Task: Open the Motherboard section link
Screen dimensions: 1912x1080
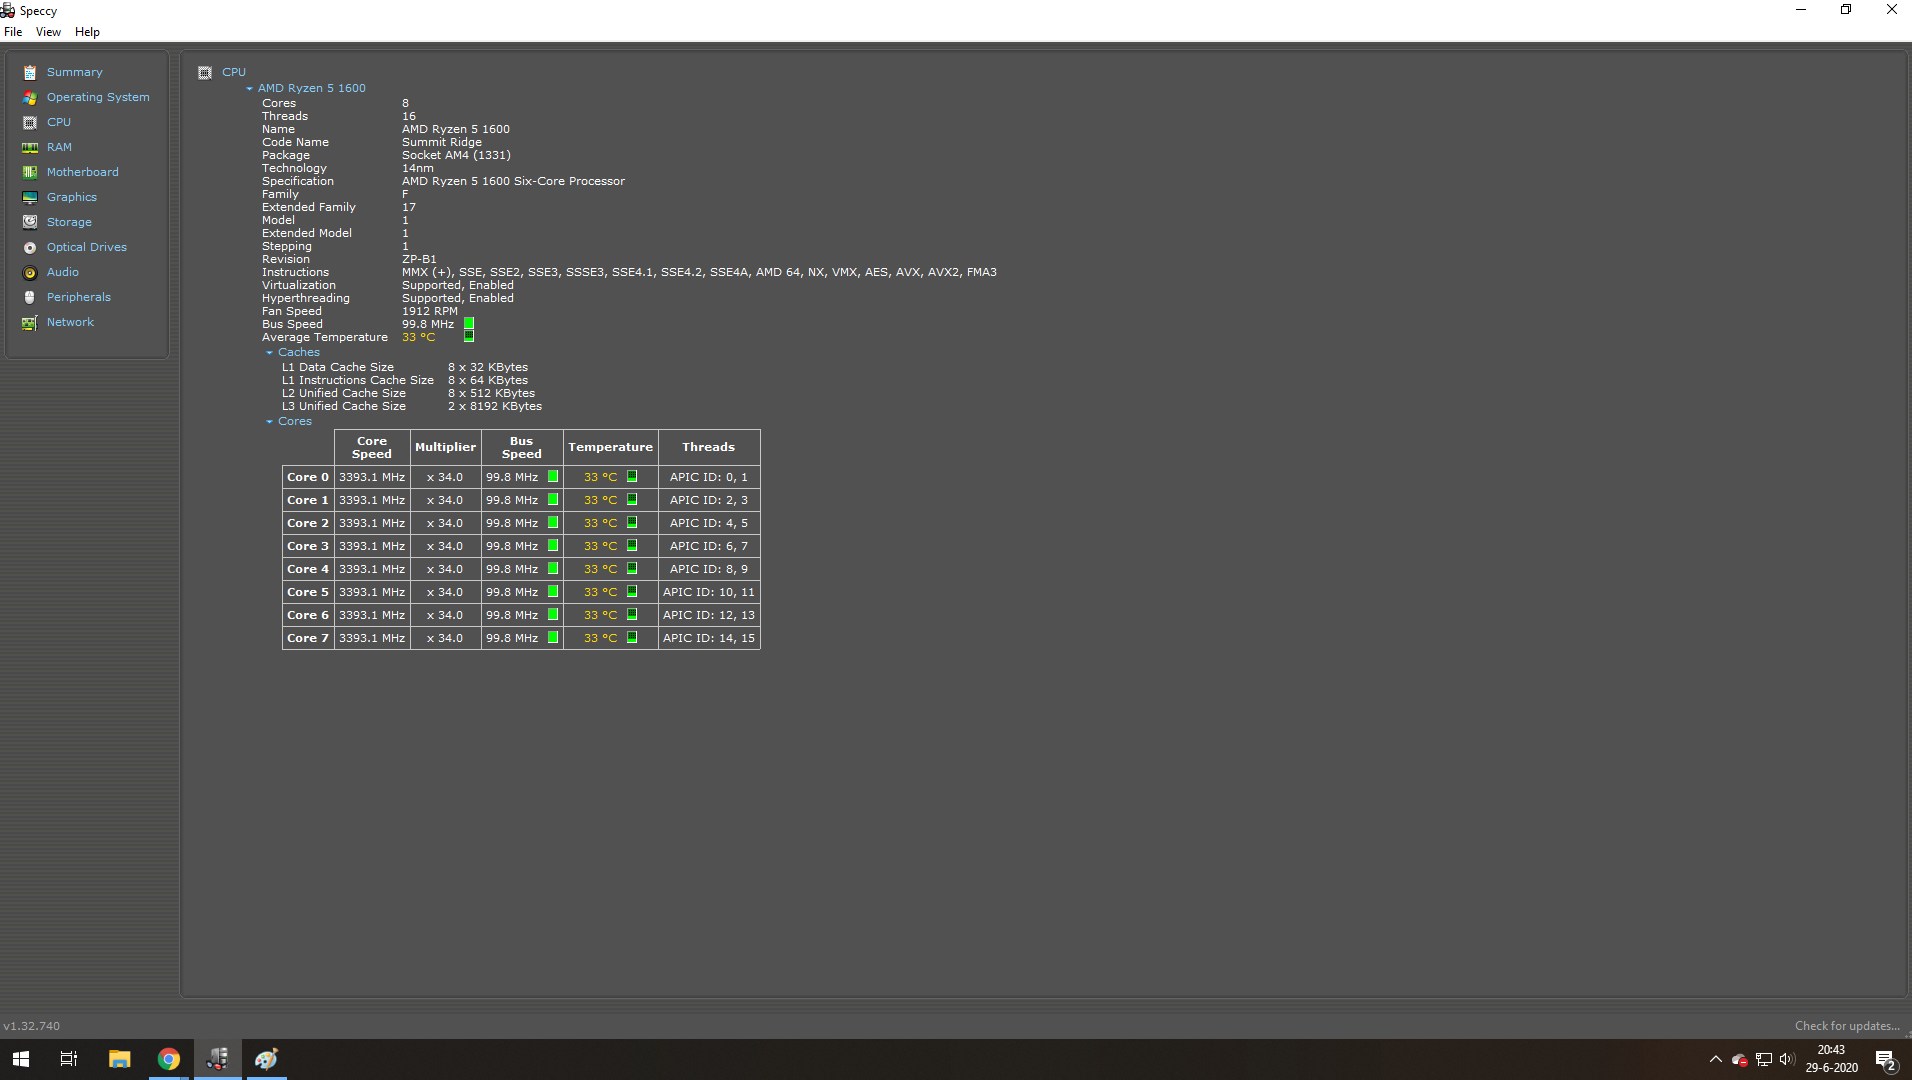Action: [x=82, y=172]
